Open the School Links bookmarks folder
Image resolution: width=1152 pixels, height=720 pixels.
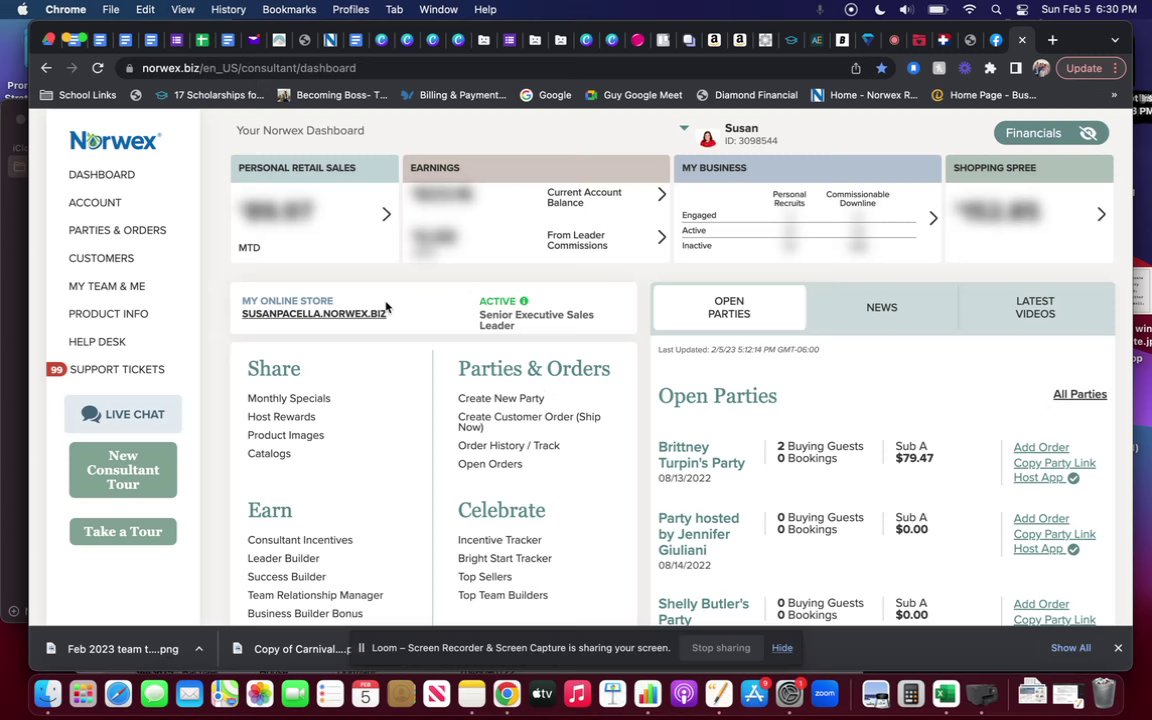78,95
